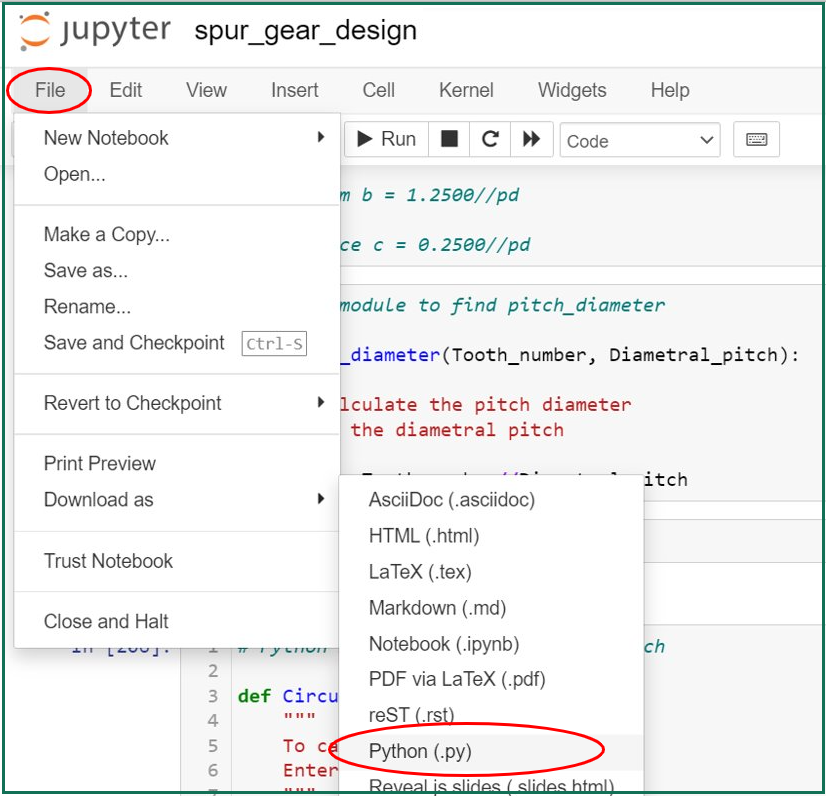
Task: Choose Save and Checkpoint
Action: tap(134, 343)
